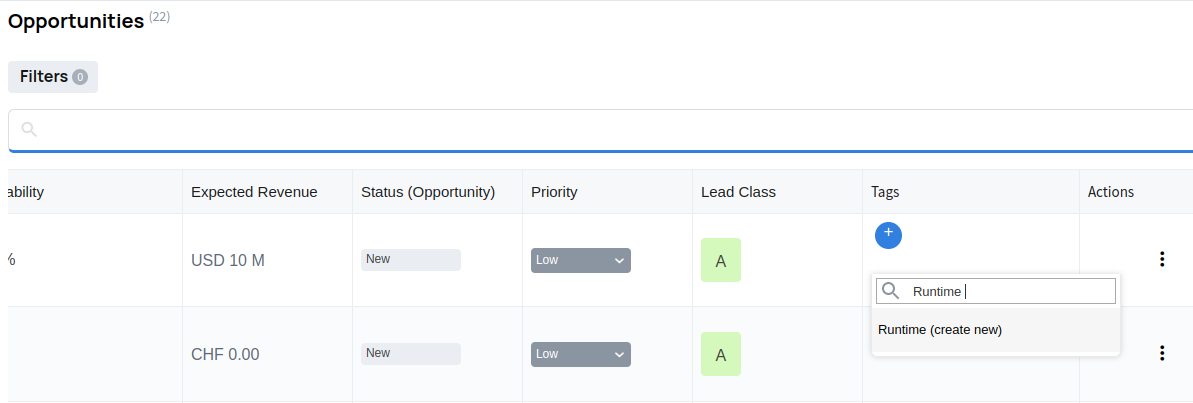Click the New status badge in first row

pos(410,260)
